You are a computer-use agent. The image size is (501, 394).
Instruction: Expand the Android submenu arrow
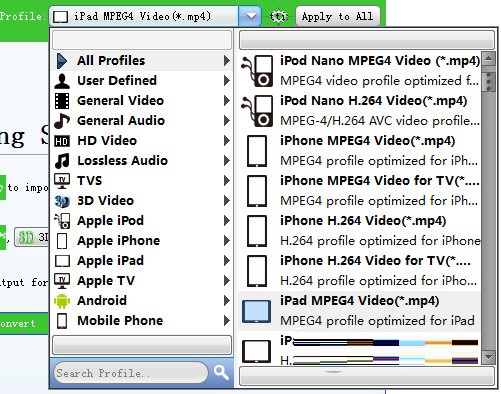pos(227,301)
